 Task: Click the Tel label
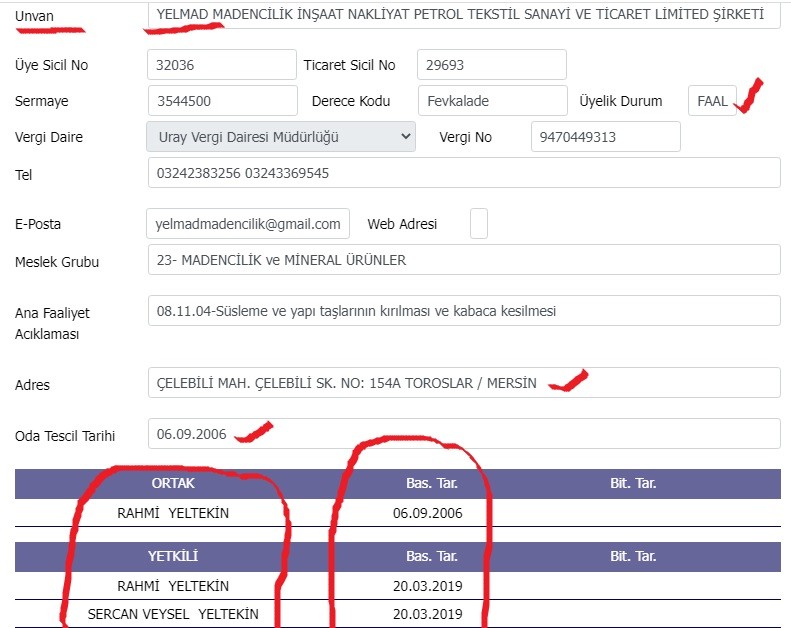coord(24,175)
